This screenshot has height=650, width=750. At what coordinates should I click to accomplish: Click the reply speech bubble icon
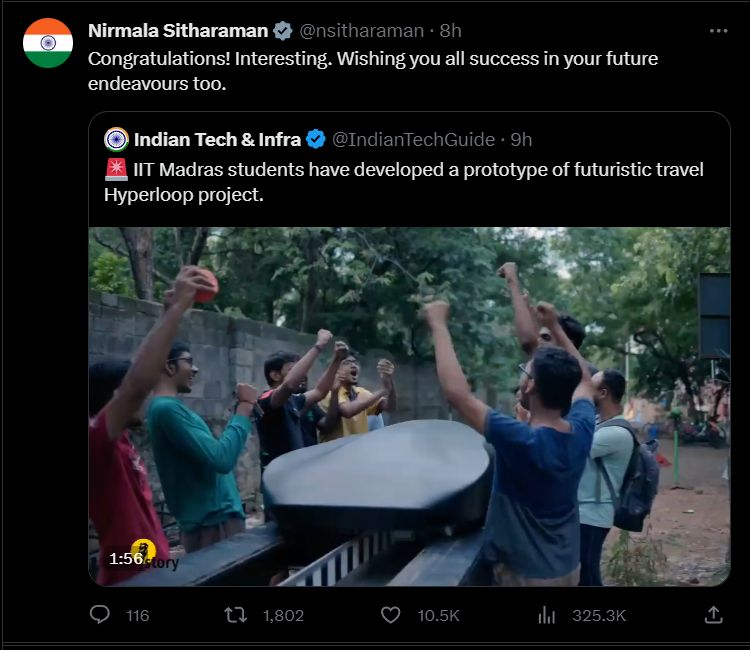100,615
